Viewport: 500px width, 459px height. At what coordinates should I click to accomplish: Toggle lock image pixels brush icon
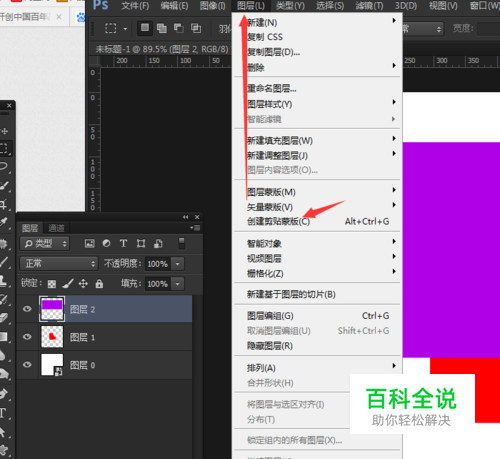click(x=68, y=284)
